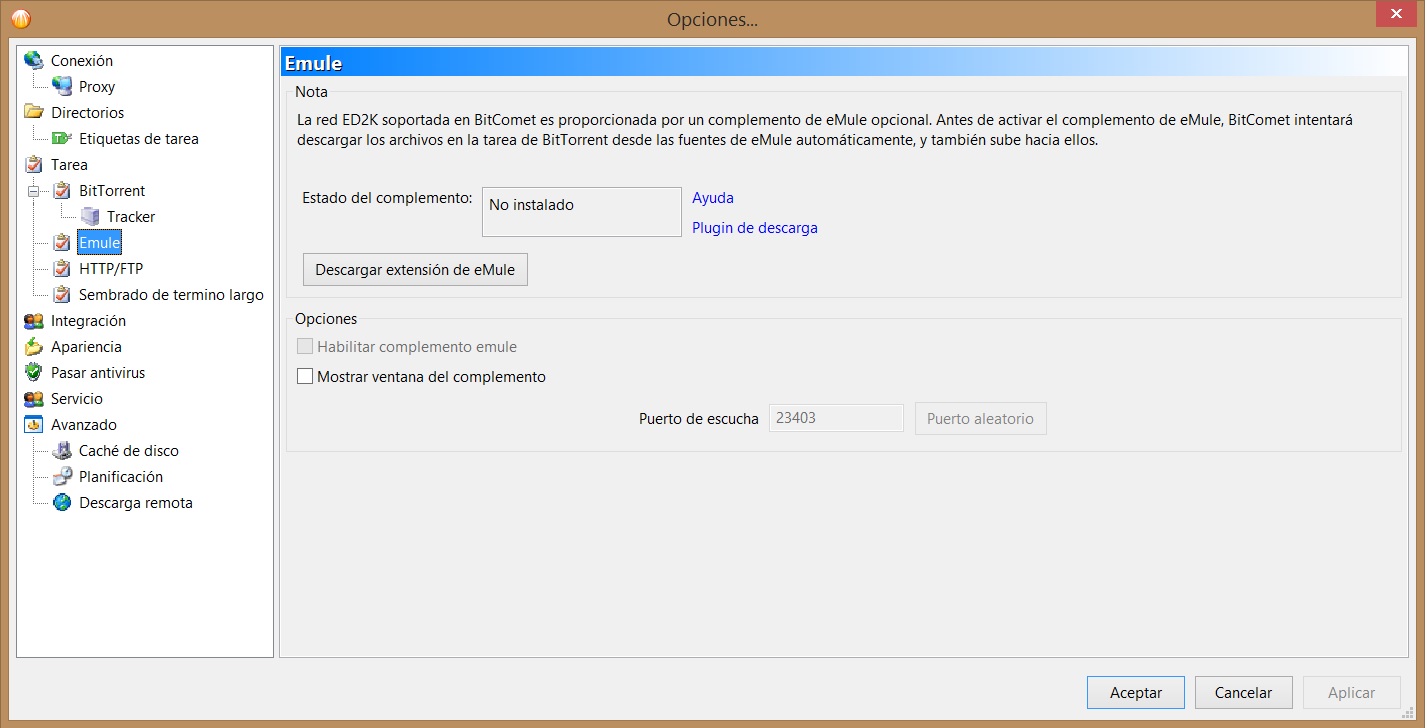
Task: Toggle Habilitar complemento emule checkbox
Action: coord(306,347)
